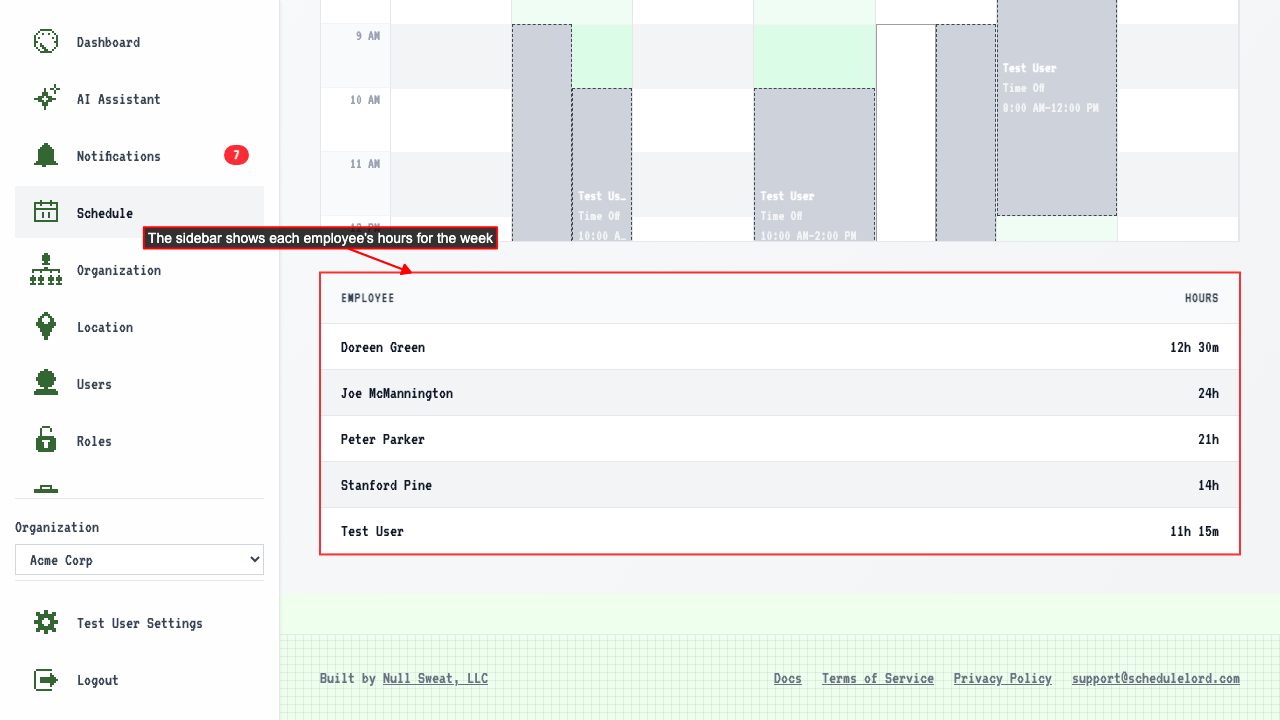The height and width of the screenshot is (720, 1280).
Task: Open the Terms of Service link
Action: [x=878, y=678]
